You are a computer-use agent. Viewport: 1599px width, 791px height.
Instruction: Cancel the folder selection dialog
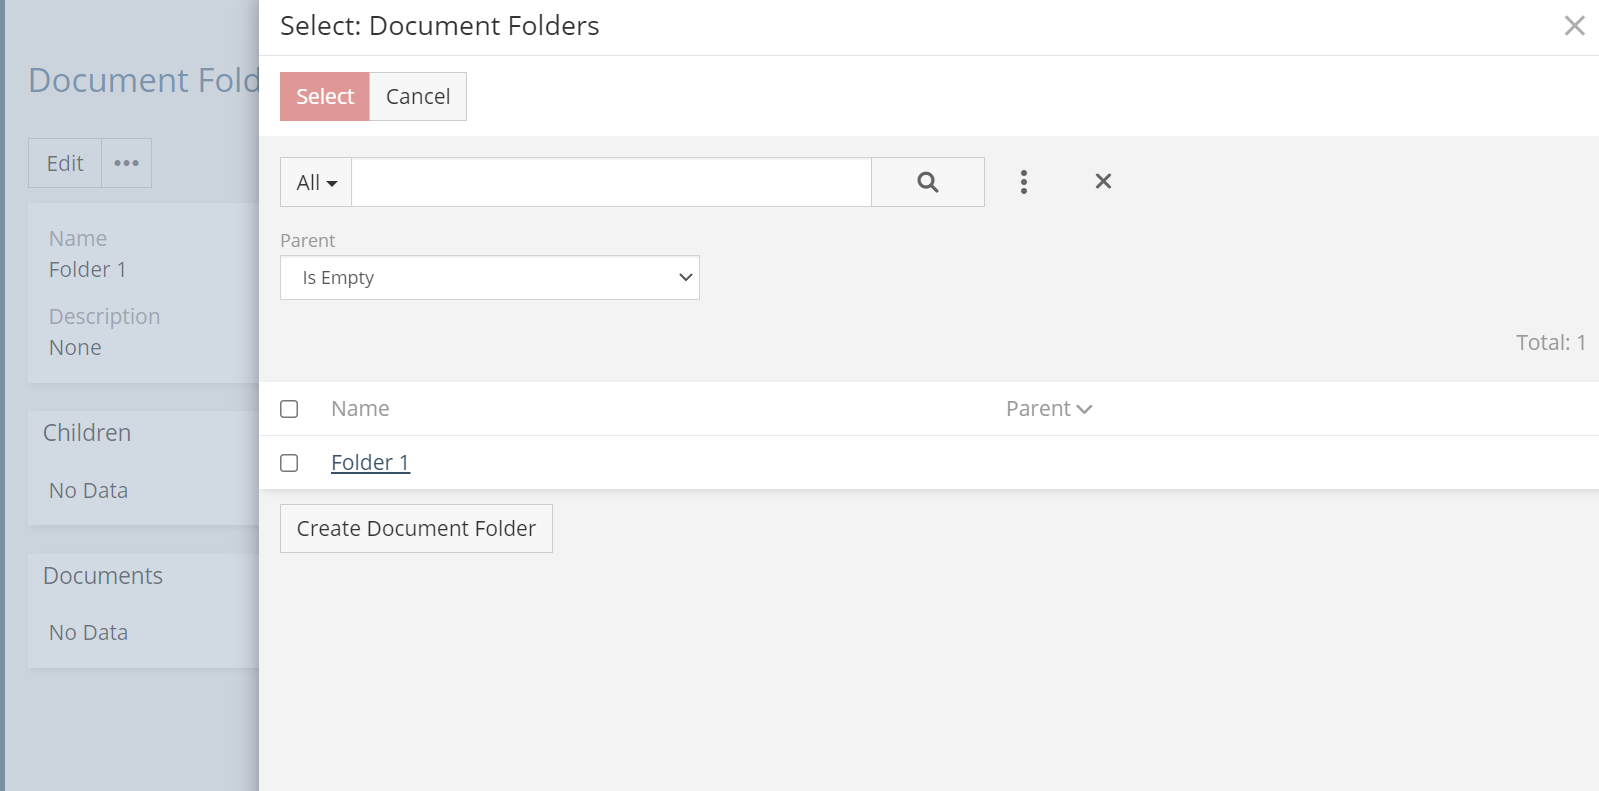tap(418, 96)
